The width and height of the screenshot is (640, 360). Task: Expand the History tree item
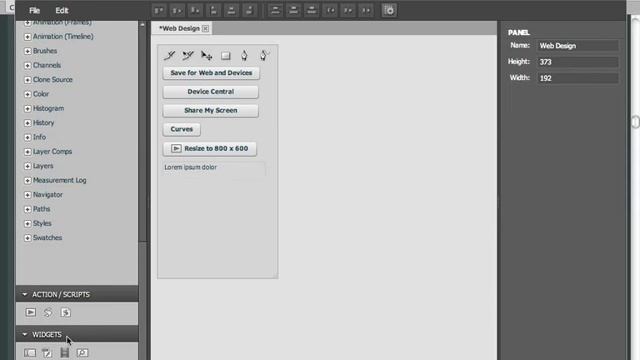(27, 123)
